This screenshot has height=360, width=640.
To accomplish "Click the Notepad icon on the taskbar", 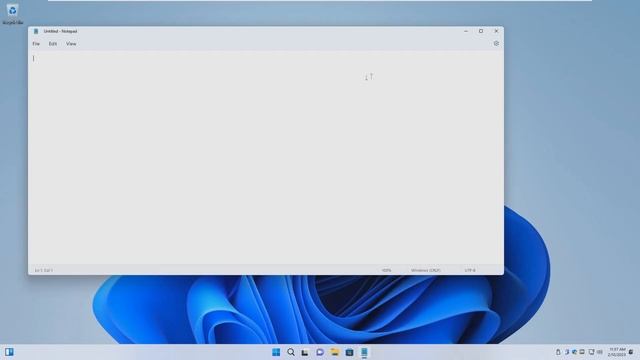I will (x=364, y=352).
